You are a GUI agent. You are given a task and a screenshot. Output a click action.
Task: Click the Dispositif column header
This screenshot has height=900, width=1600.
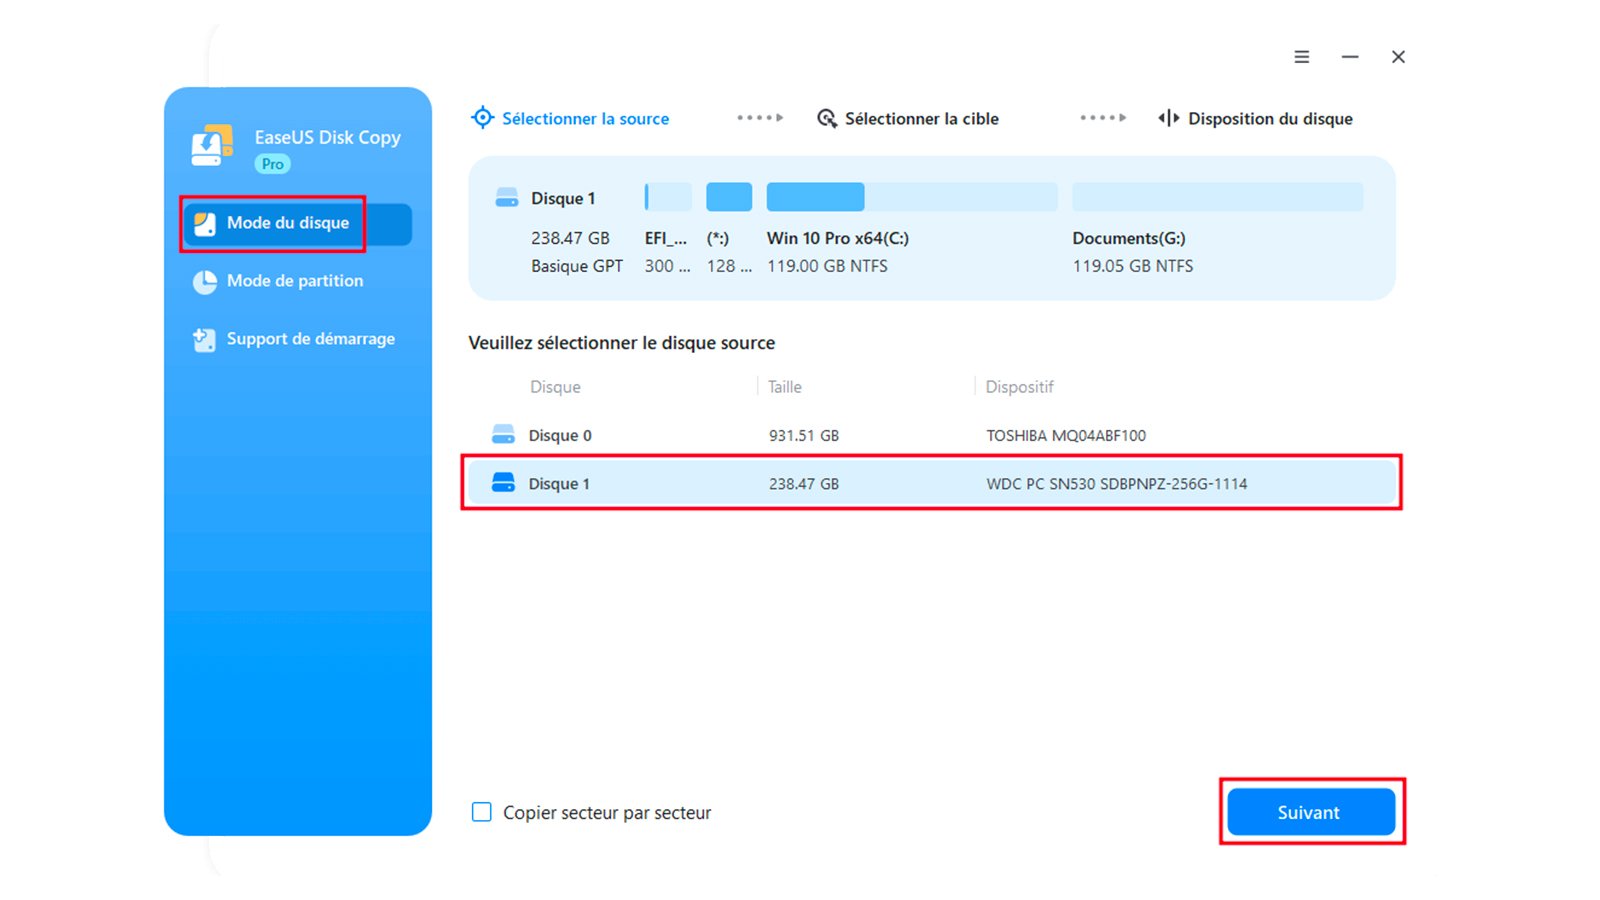tap(1018, 387)
